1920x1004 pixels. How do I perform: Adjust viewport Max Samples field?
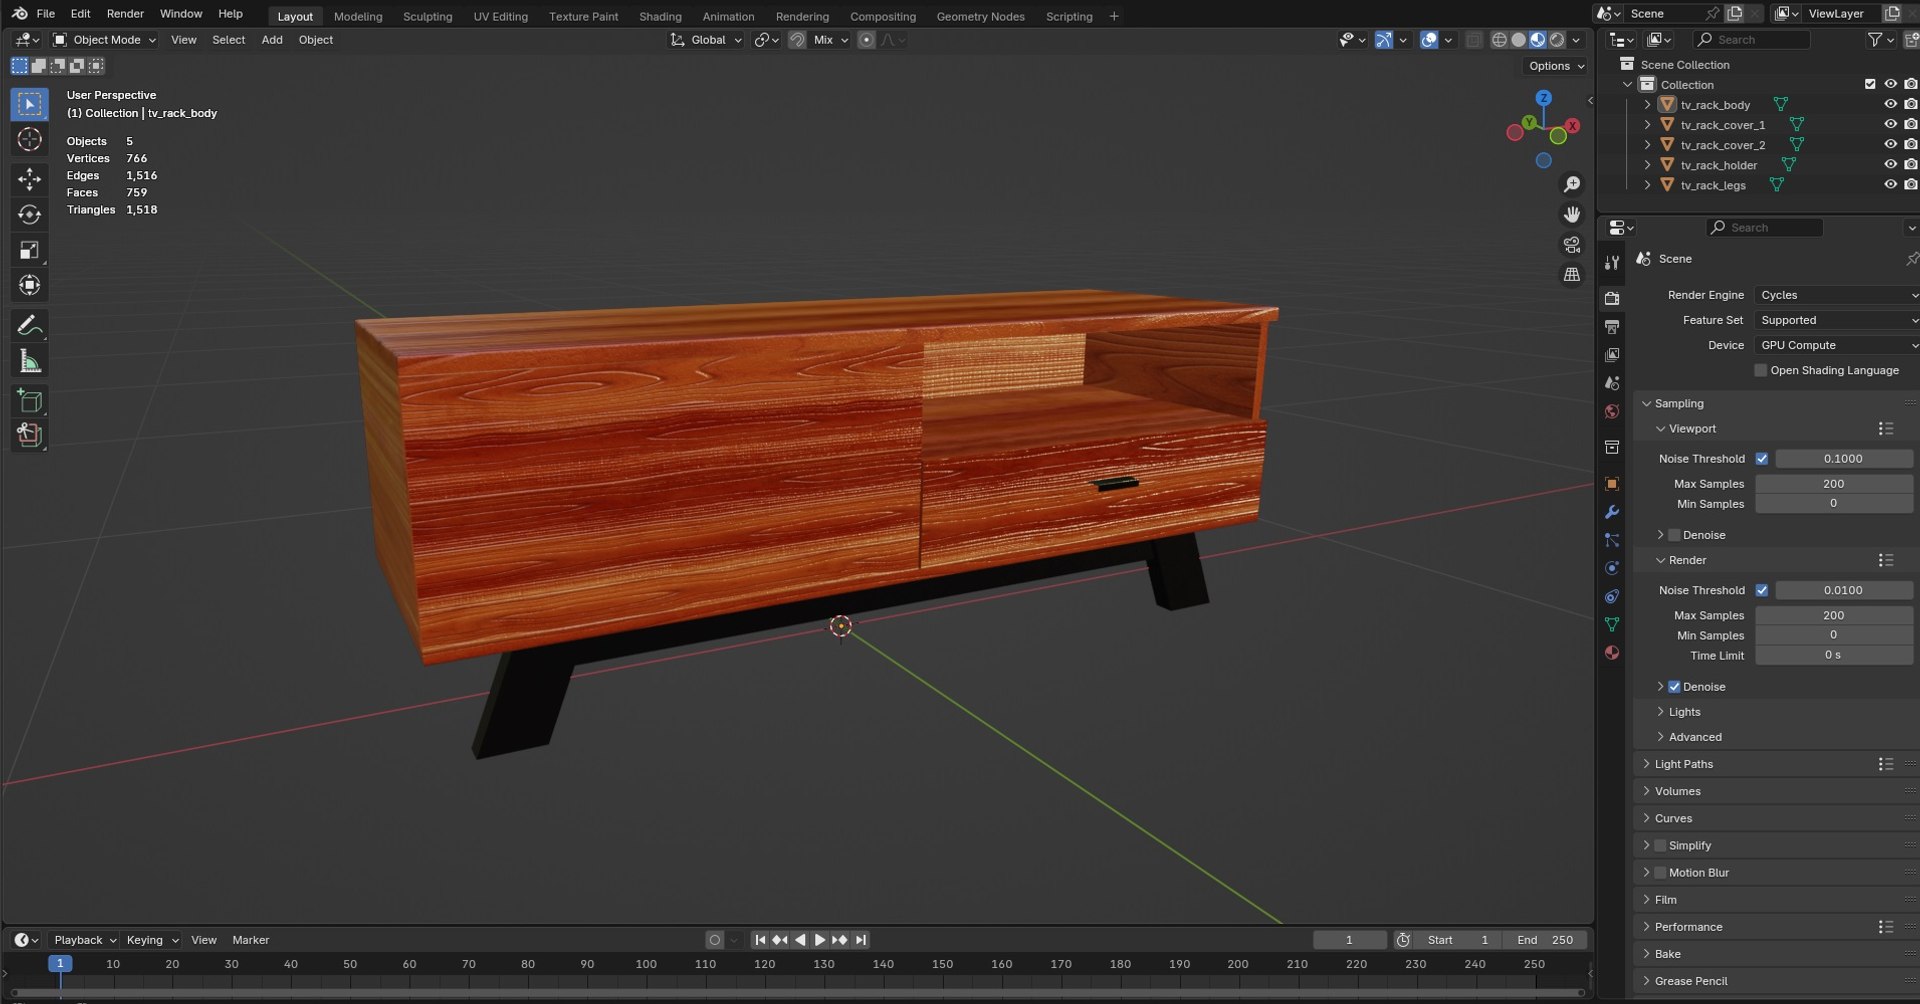(1834, 483)
